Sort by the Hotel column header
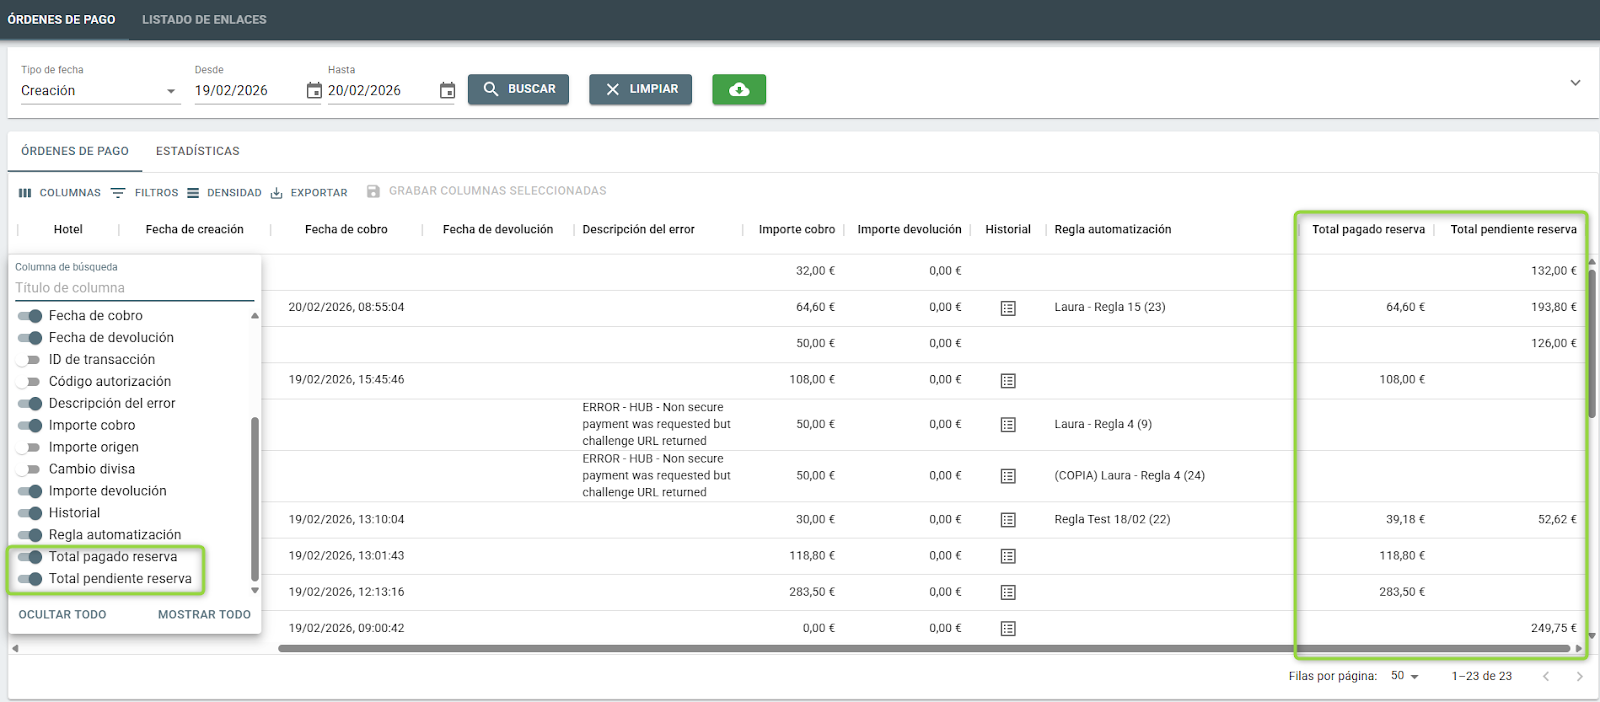The height and width of the screenshot is (702, 1600). click(68, 230)
